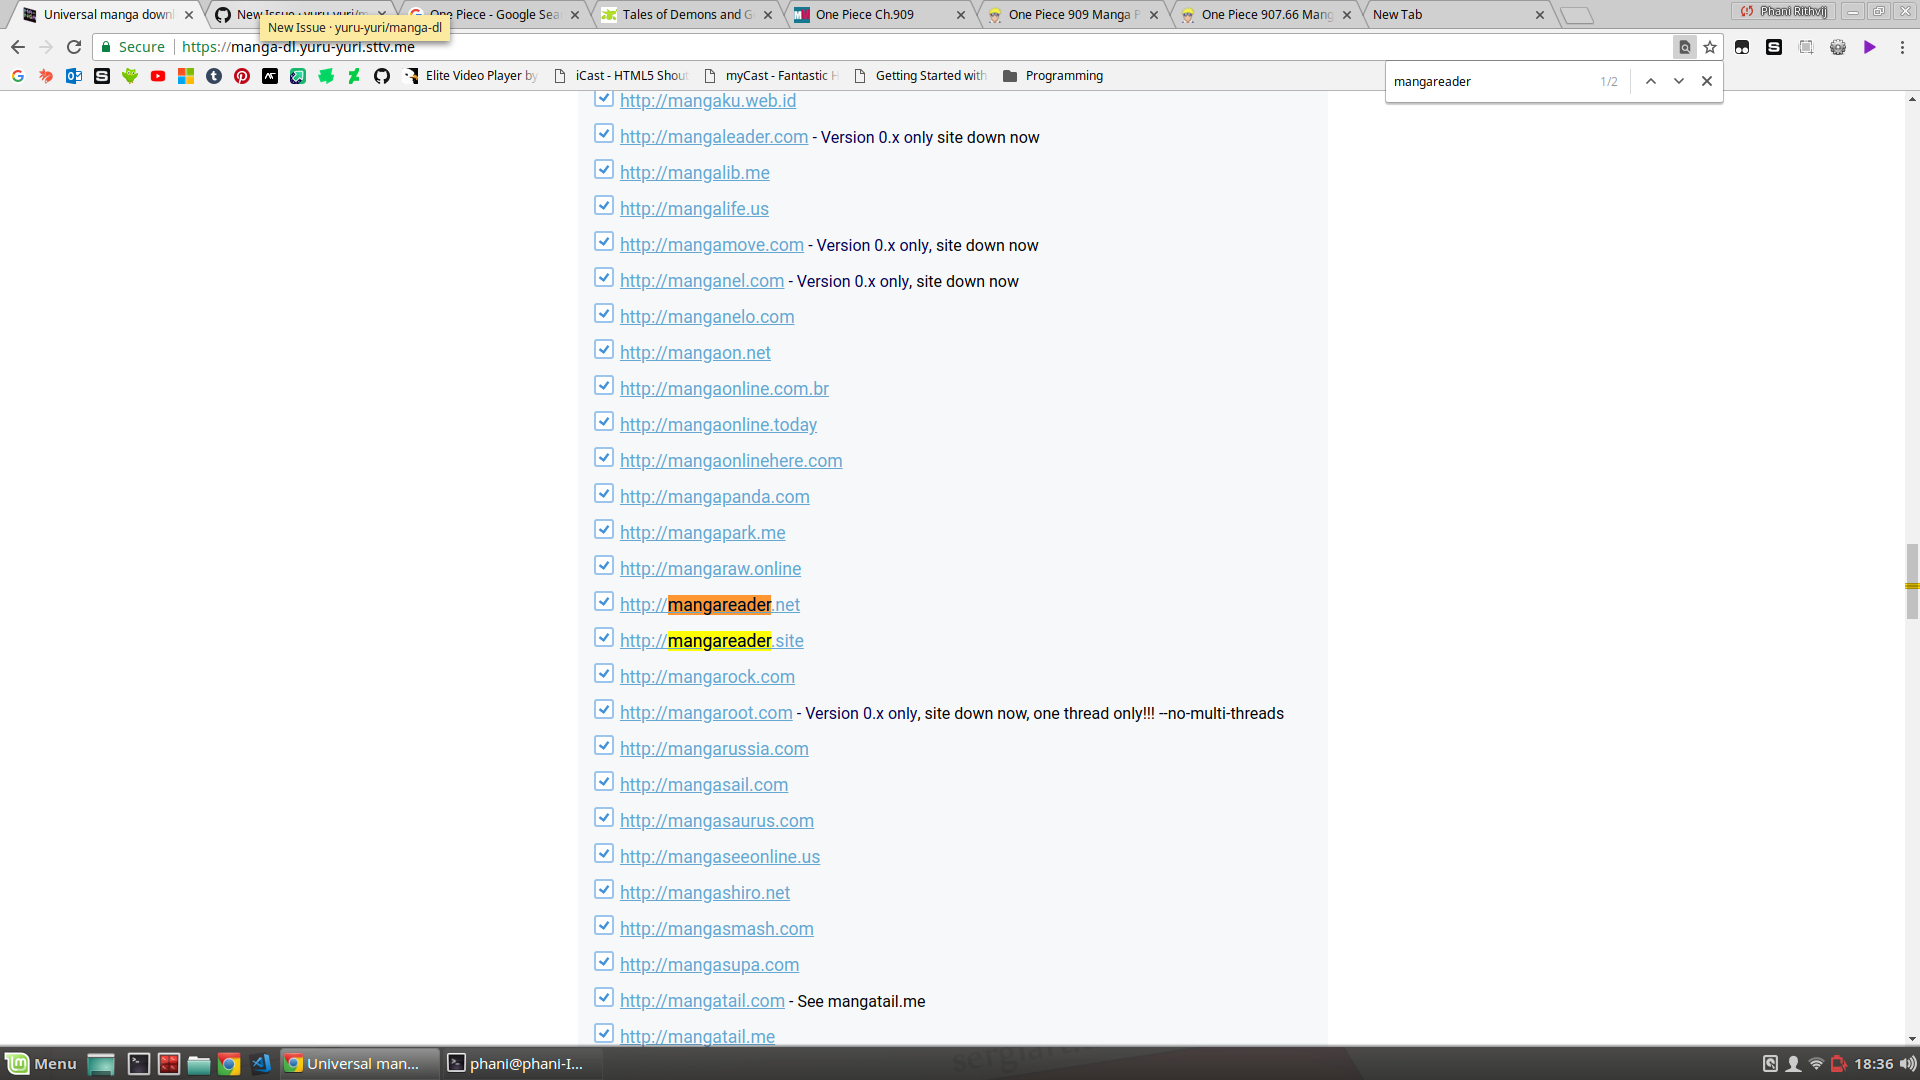
Task: Click the find bar search text field
Action: [x=1488, y=82]
